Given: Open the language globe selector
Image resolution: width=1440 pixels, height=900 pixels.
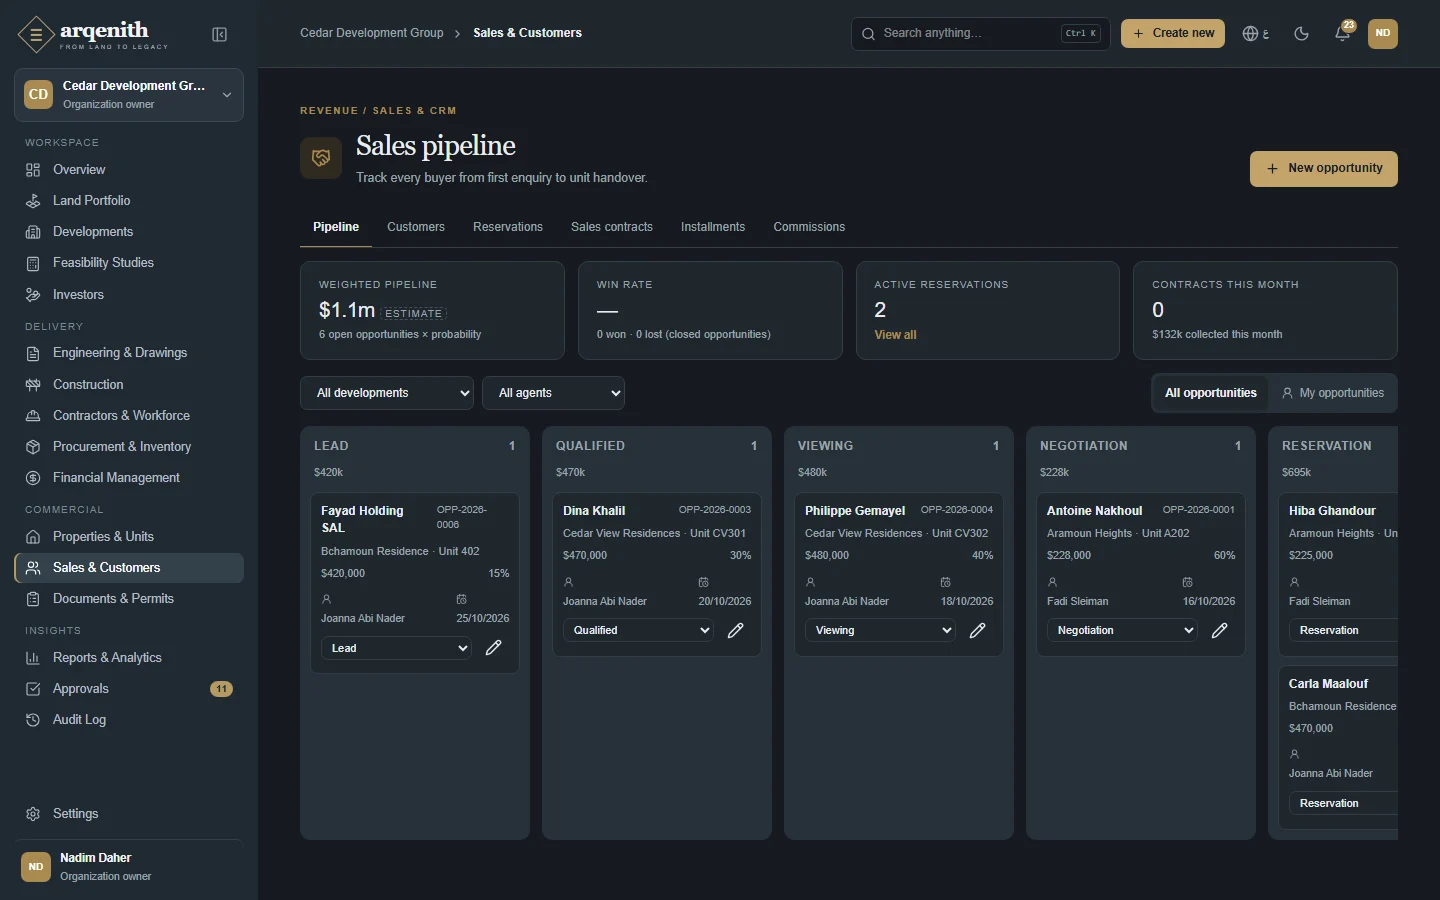Looking at the screenshot, I should click(x=1255, y=34).
